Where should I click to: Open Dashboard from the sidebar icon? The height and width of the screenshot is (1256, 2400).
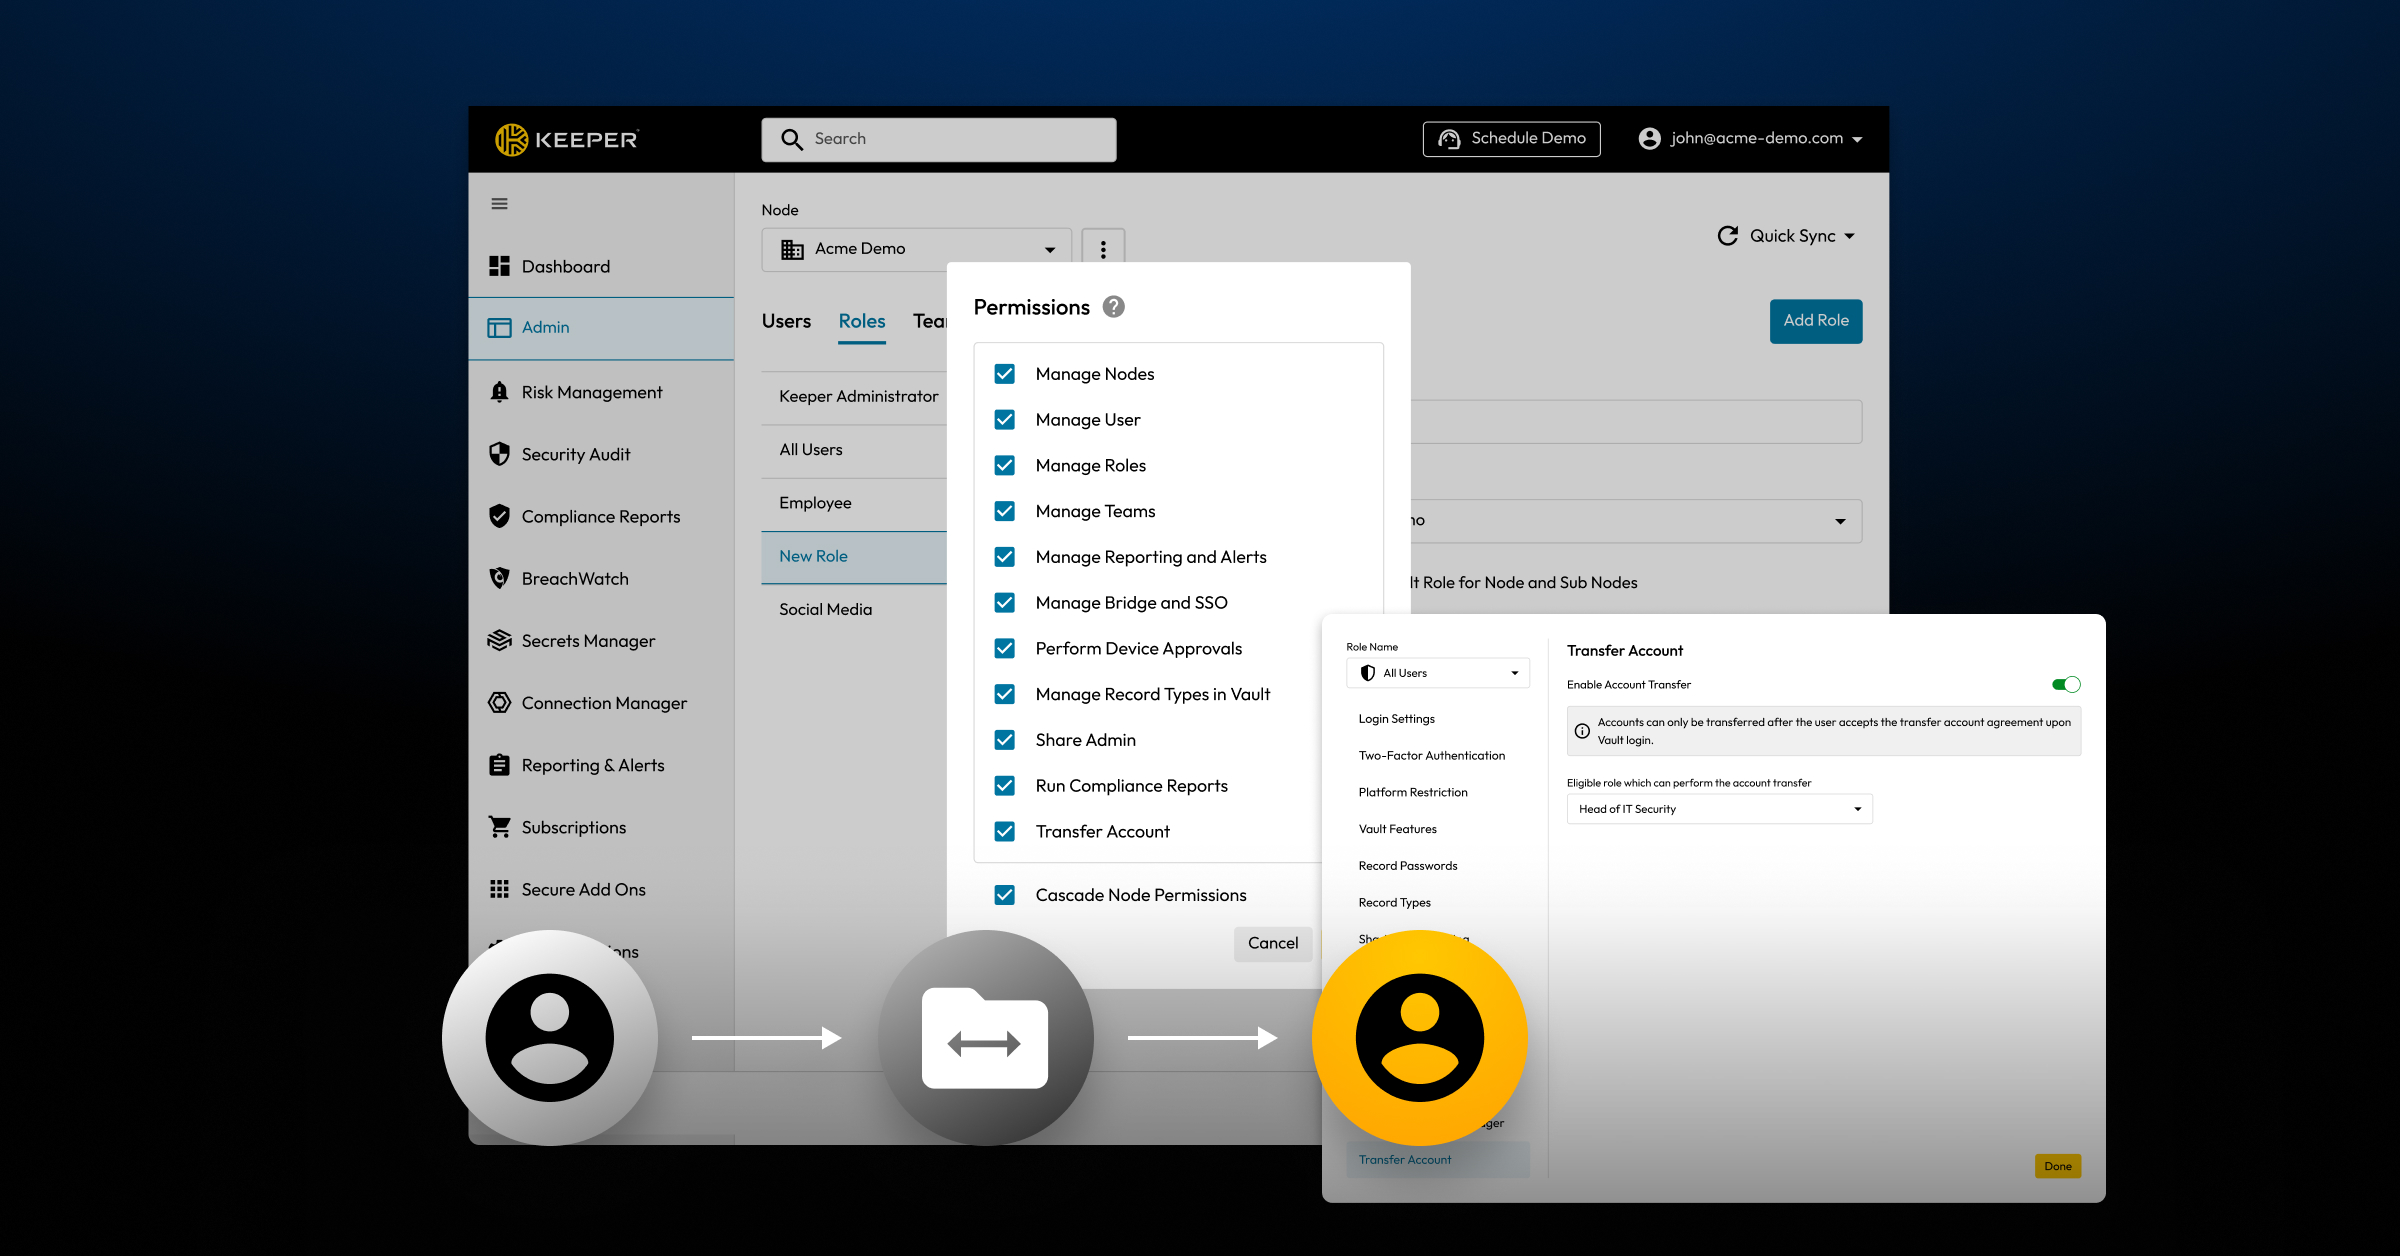tap(499, 266)
